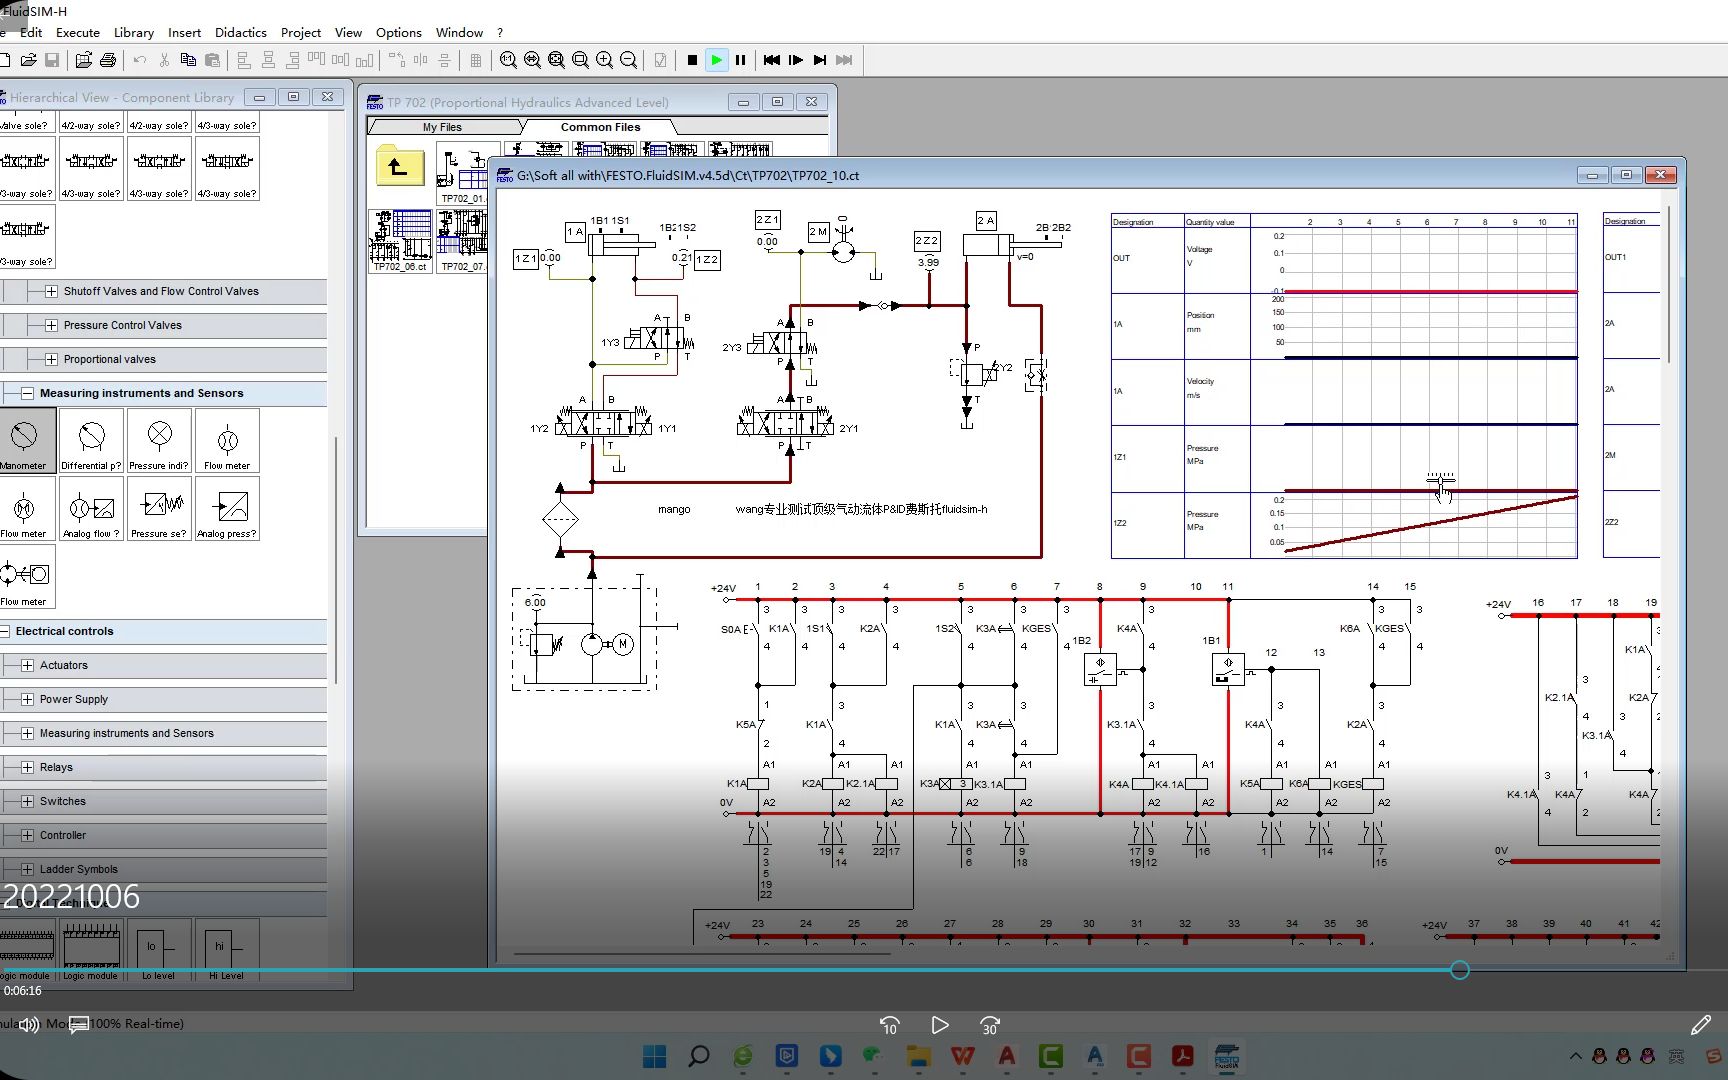Collapse the Electrical controls section
Viewport: 1728px width, 1080px height.
pyautogui.click(x=5, y=631)
